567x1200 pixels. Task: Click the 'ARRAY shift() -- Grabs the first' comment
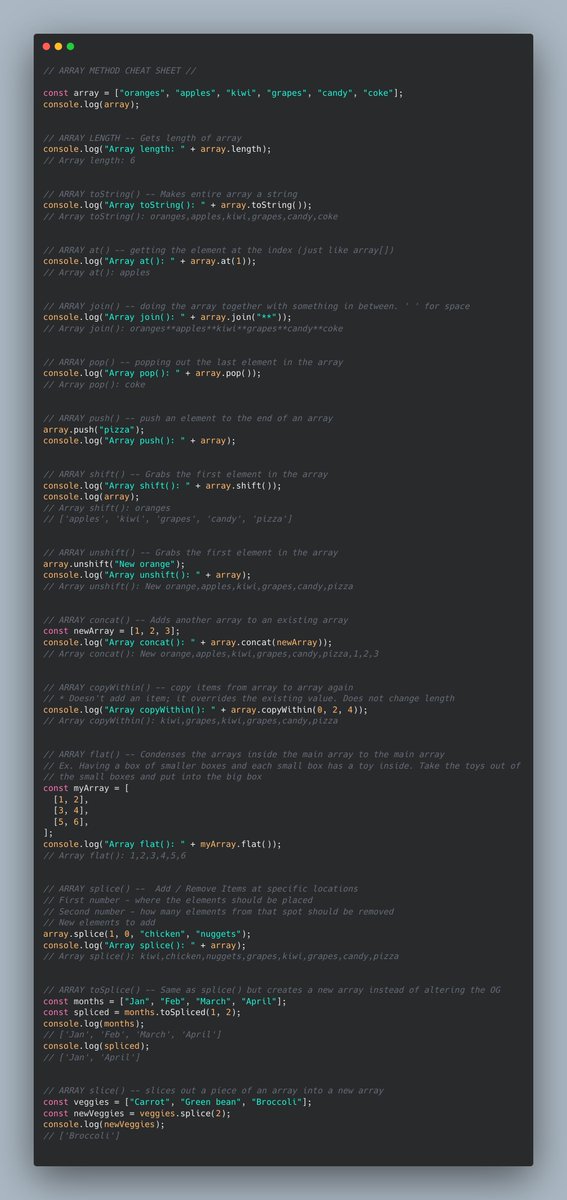pos(185,474)
